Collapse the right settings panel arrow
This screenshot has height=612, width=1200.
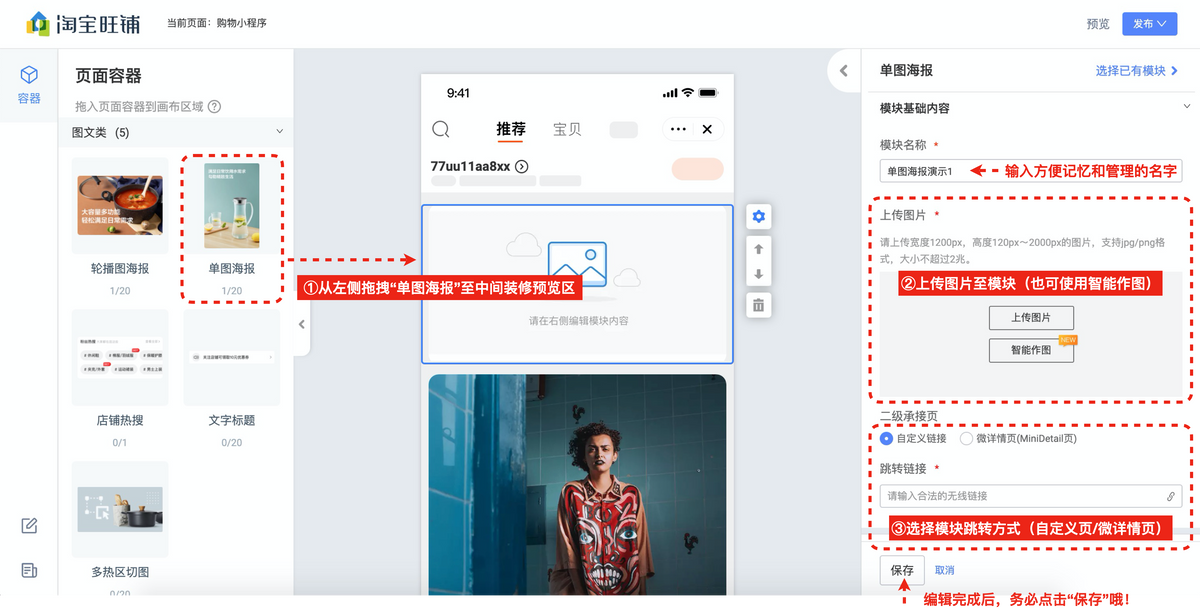843,71
